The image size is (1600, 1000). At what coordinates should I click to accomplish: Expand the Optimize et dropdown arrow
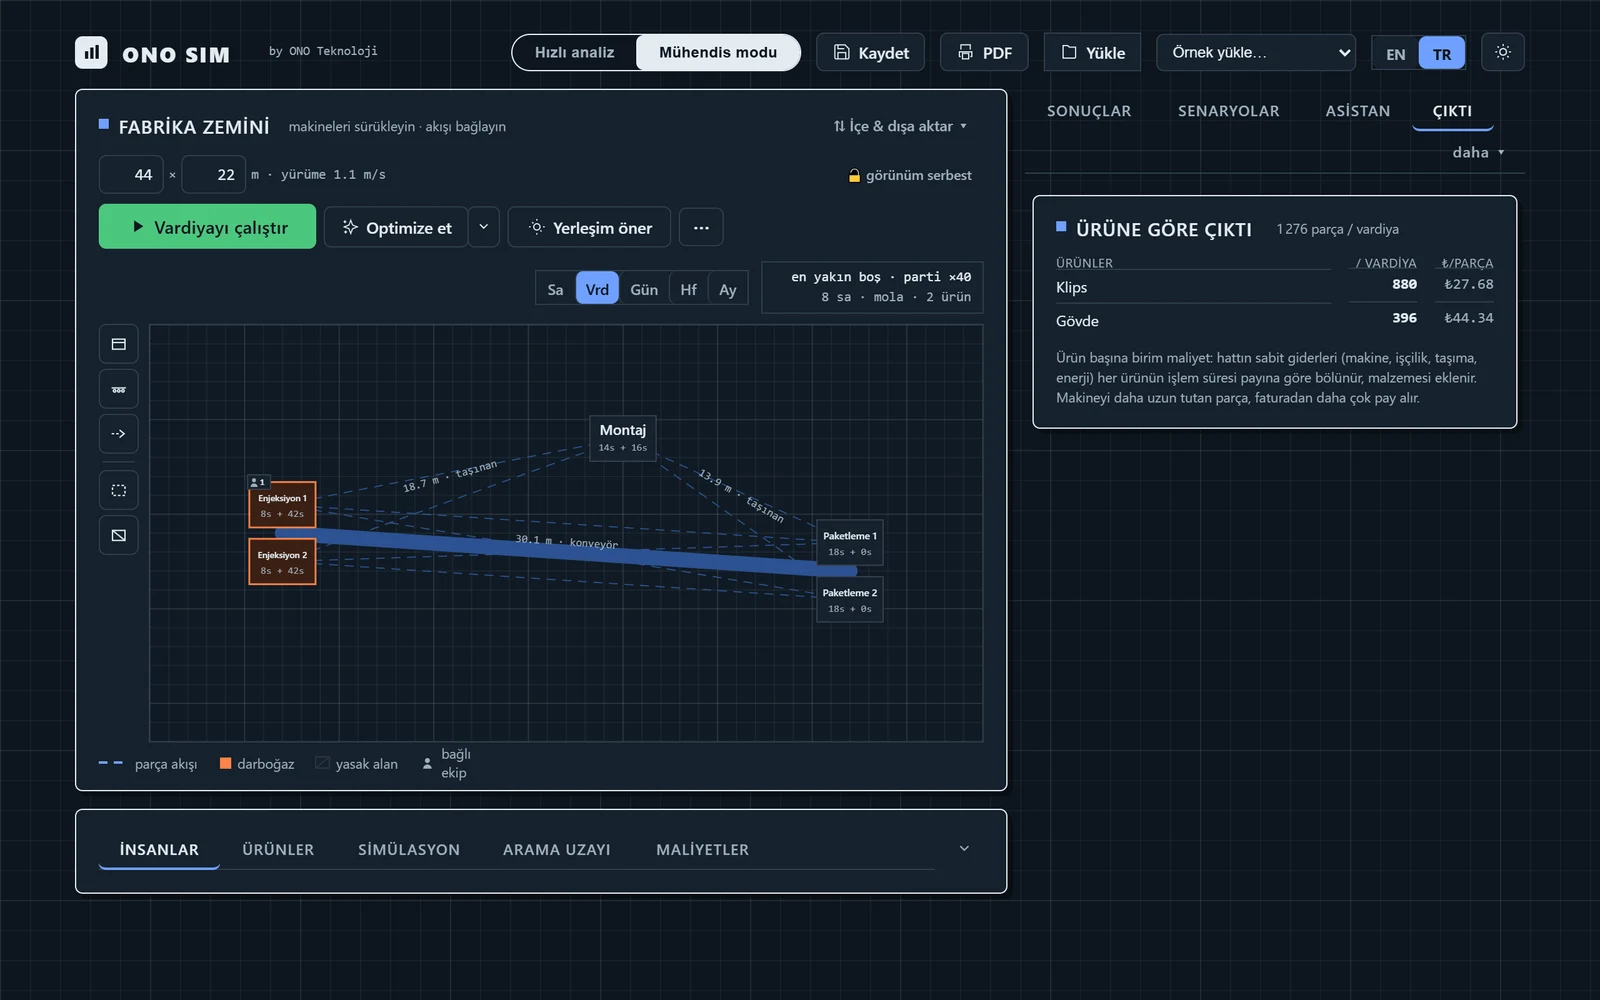tap(483, 228)
